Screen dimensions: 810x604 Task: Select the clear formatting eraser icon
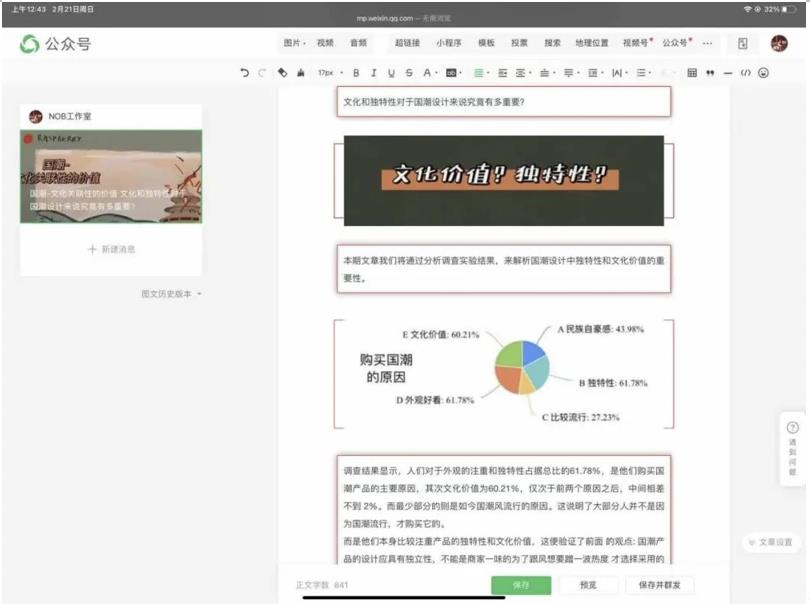coord(282,73)
